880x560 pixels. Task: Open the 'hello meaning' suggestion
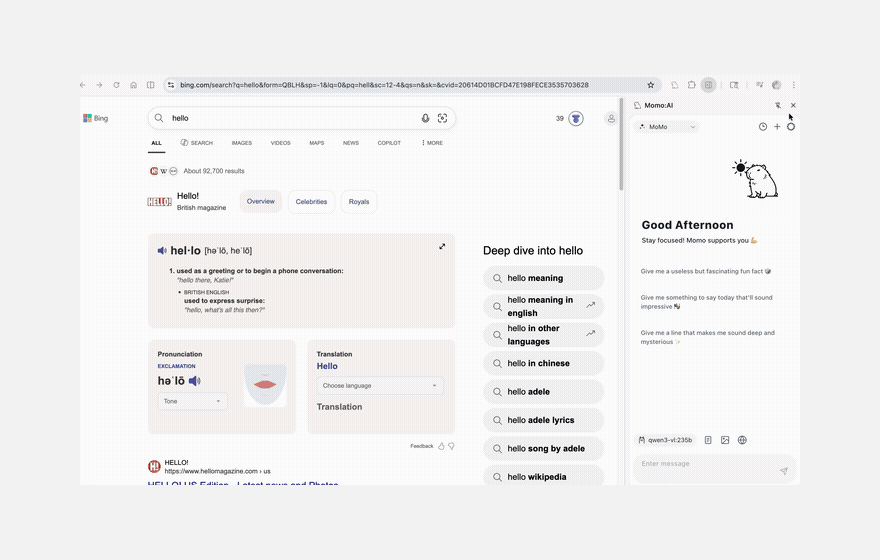point(543,278)
